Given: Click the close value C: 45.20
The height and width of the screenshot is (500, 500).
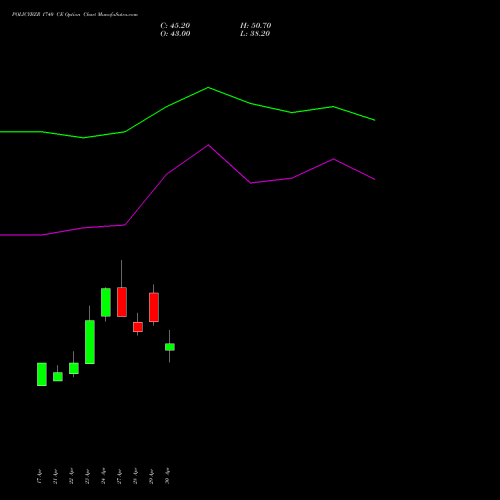Looking at the screenshot, I should click(x=175, y=26).
